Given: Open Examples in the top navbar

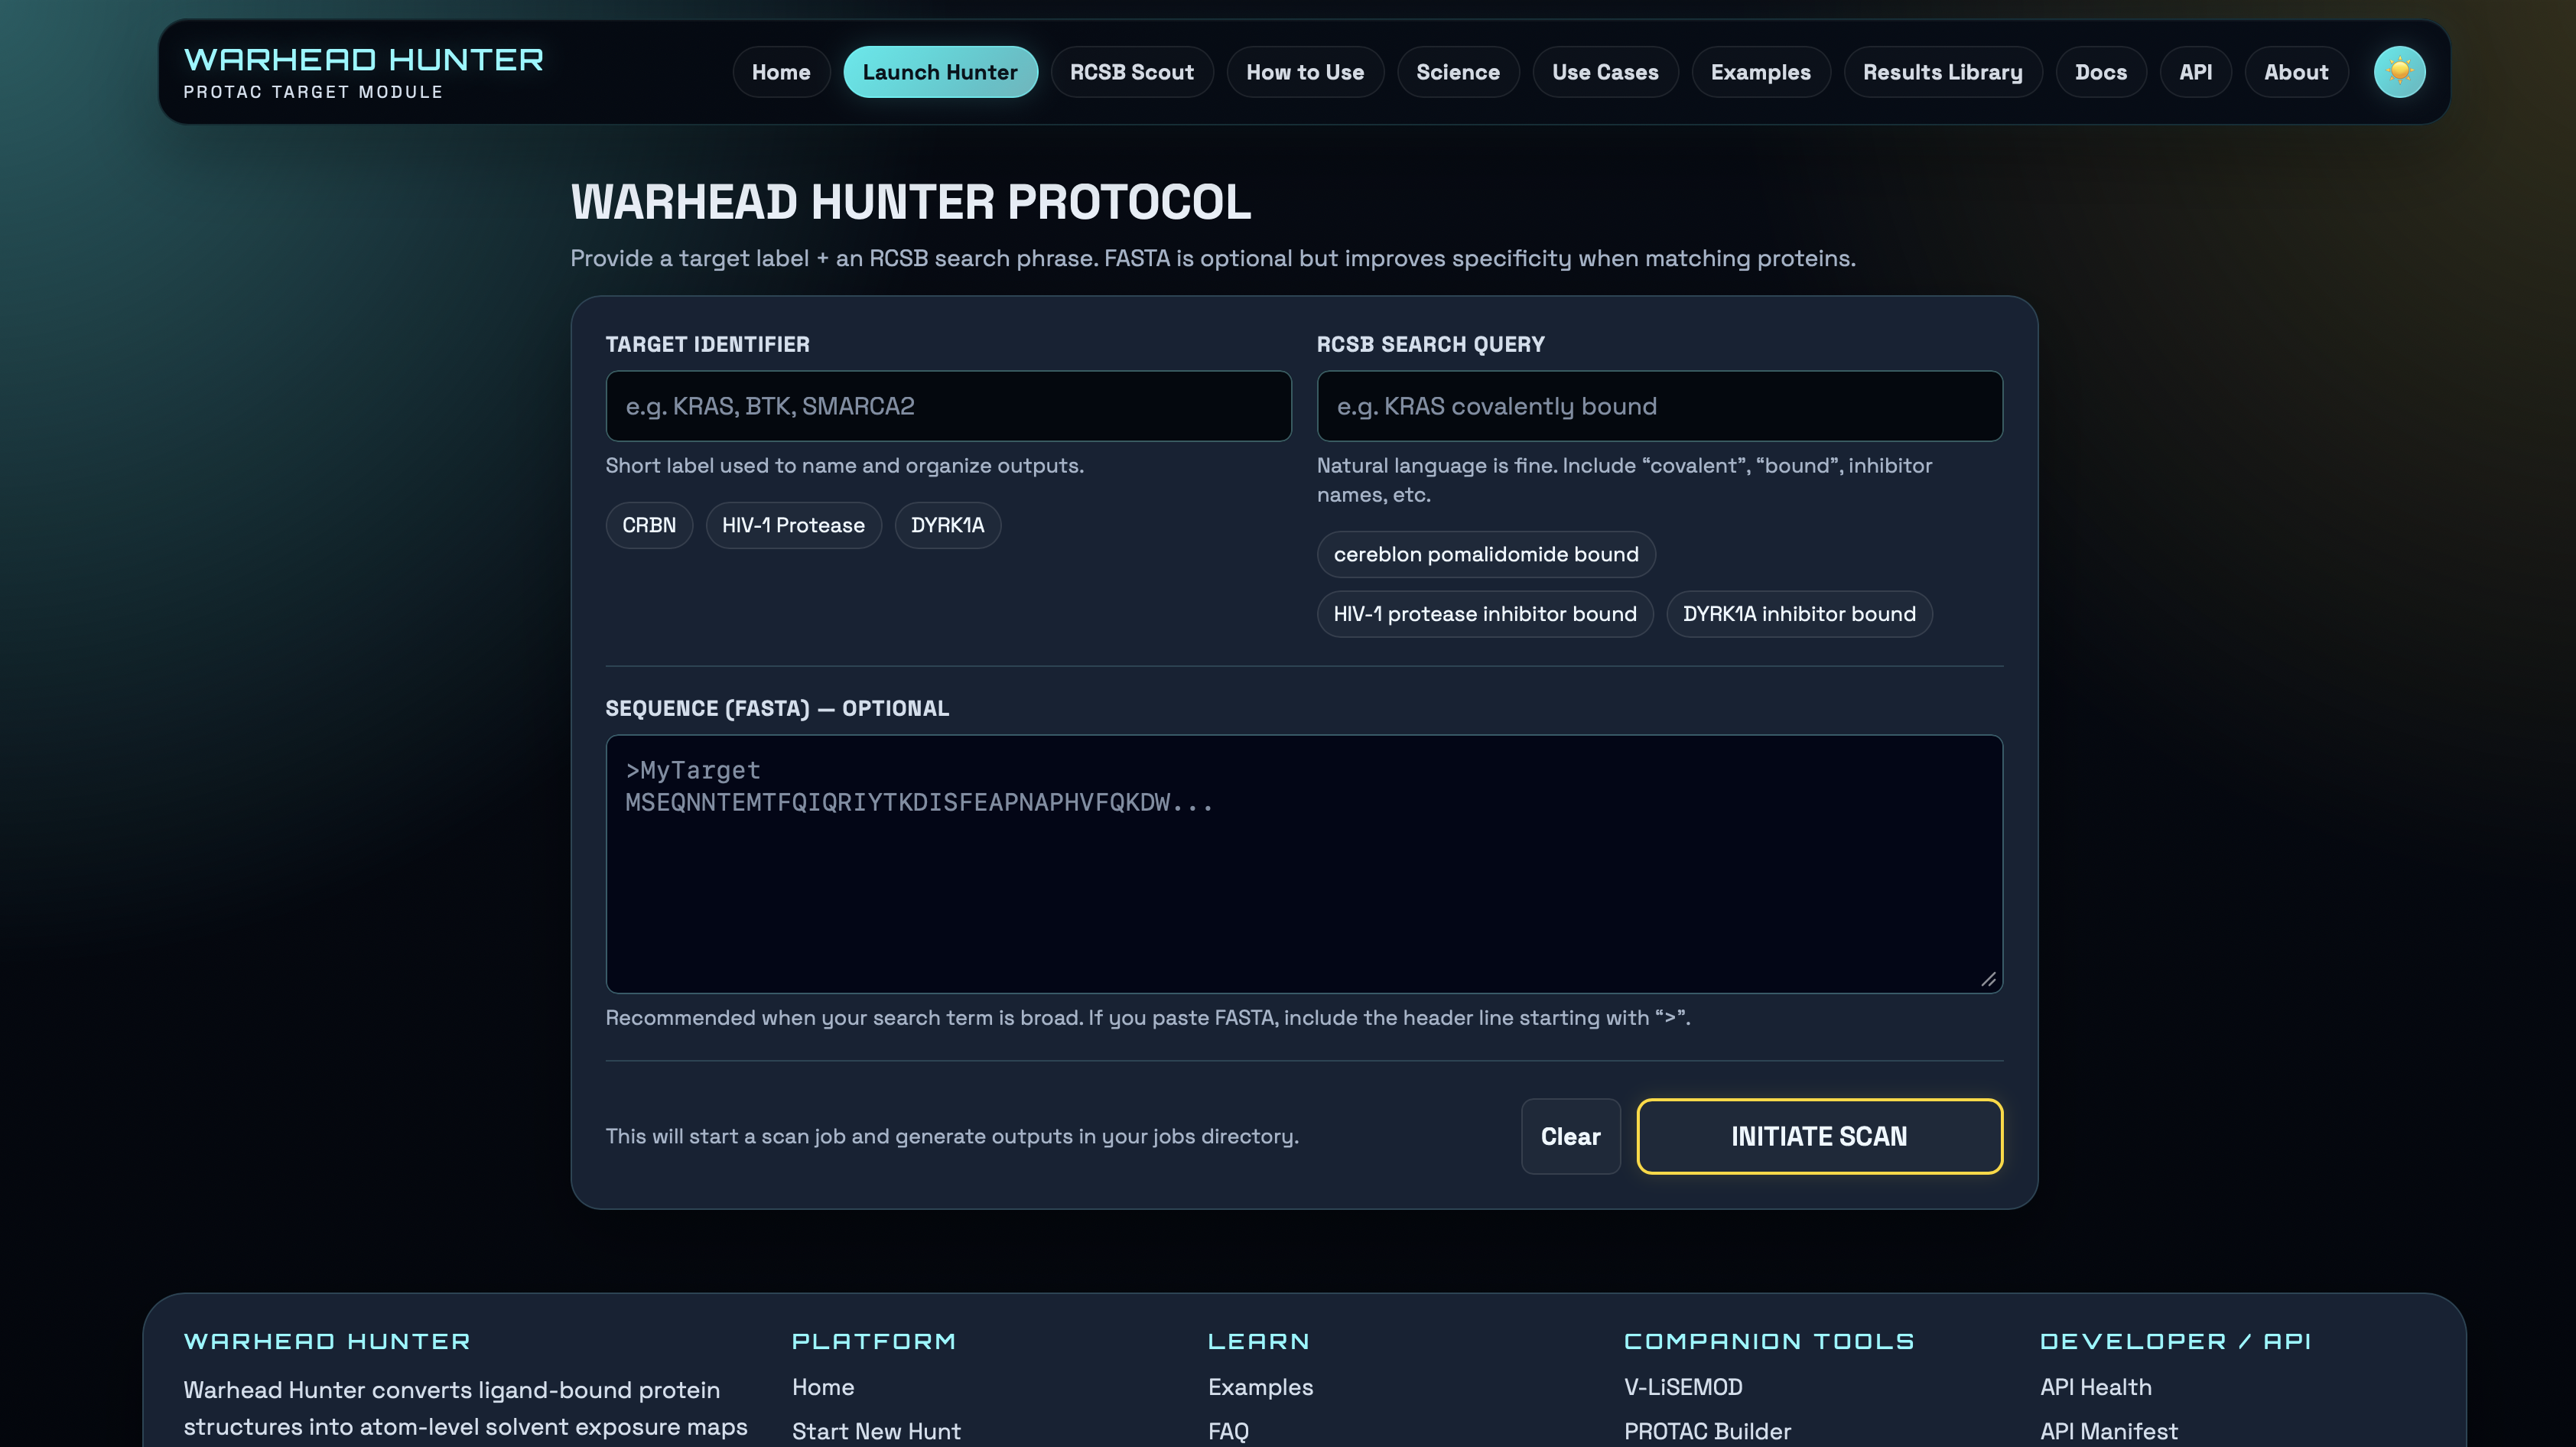Looking at the screenshot, I should click(1761, 72).
